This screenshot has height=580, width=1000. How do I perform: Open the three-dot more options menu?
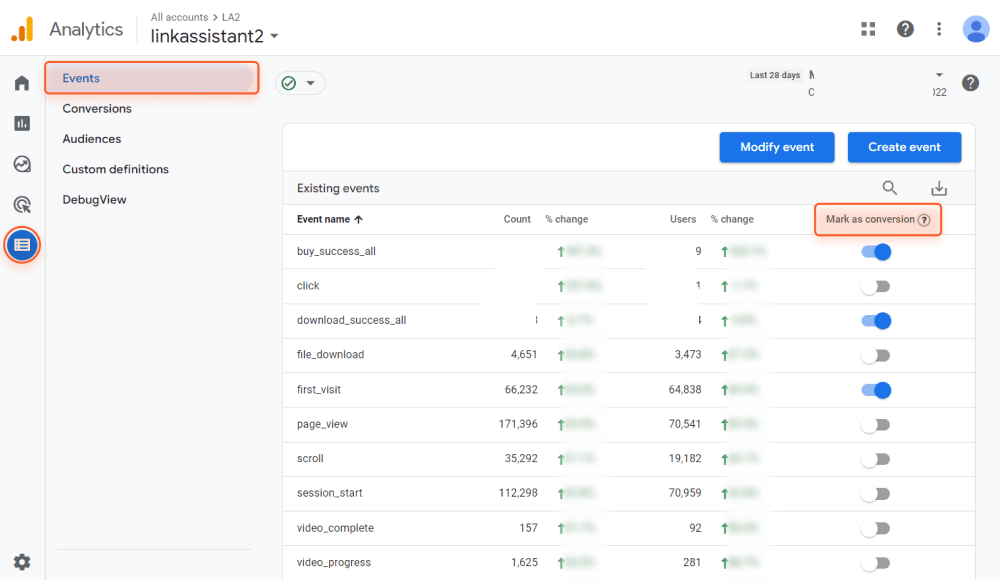pyautogui.click(x=939, y=29)
